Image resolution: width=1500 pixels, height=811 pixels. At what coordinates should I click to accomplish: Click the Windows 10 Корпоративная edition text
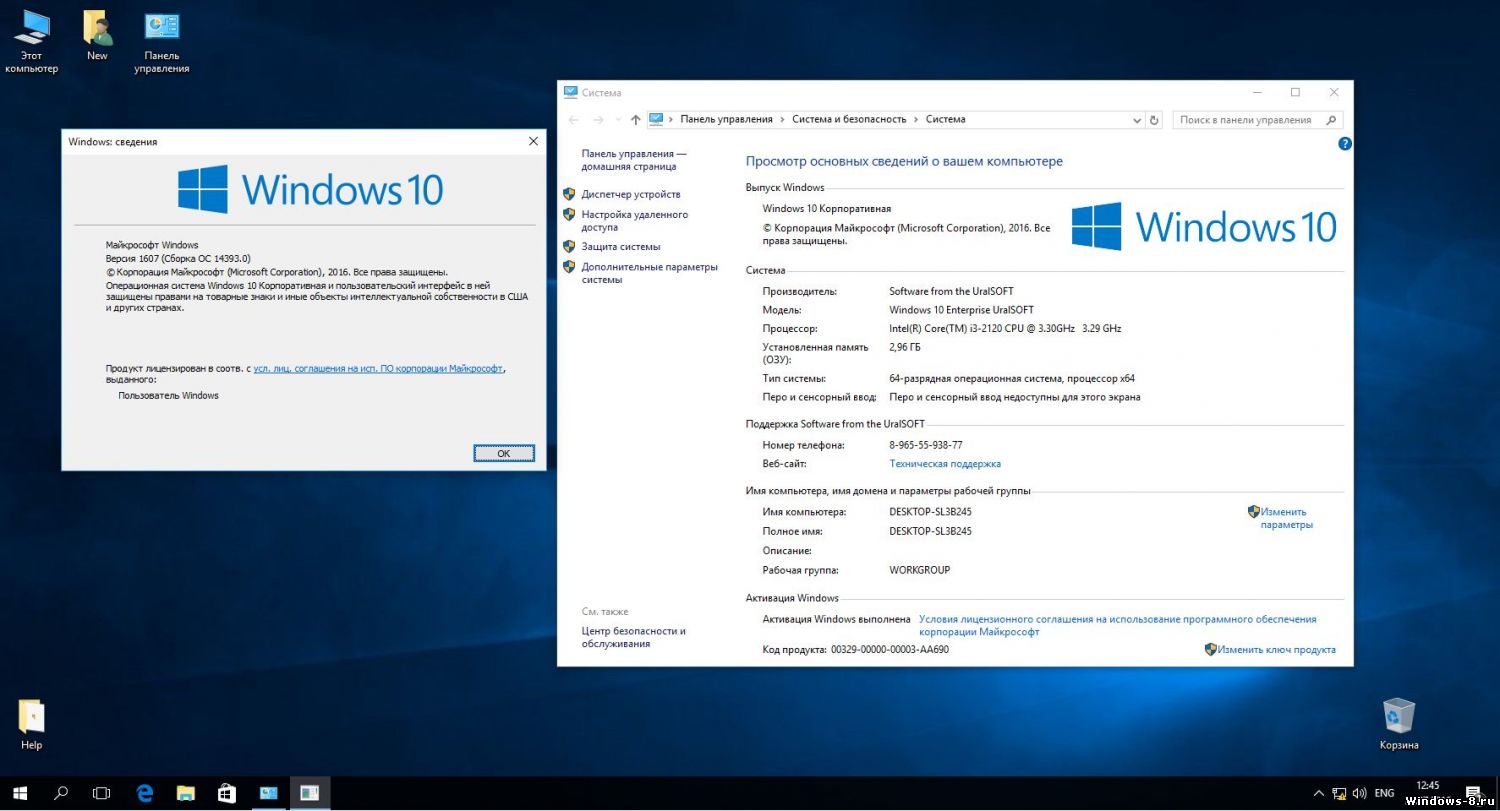click(826, 209)
